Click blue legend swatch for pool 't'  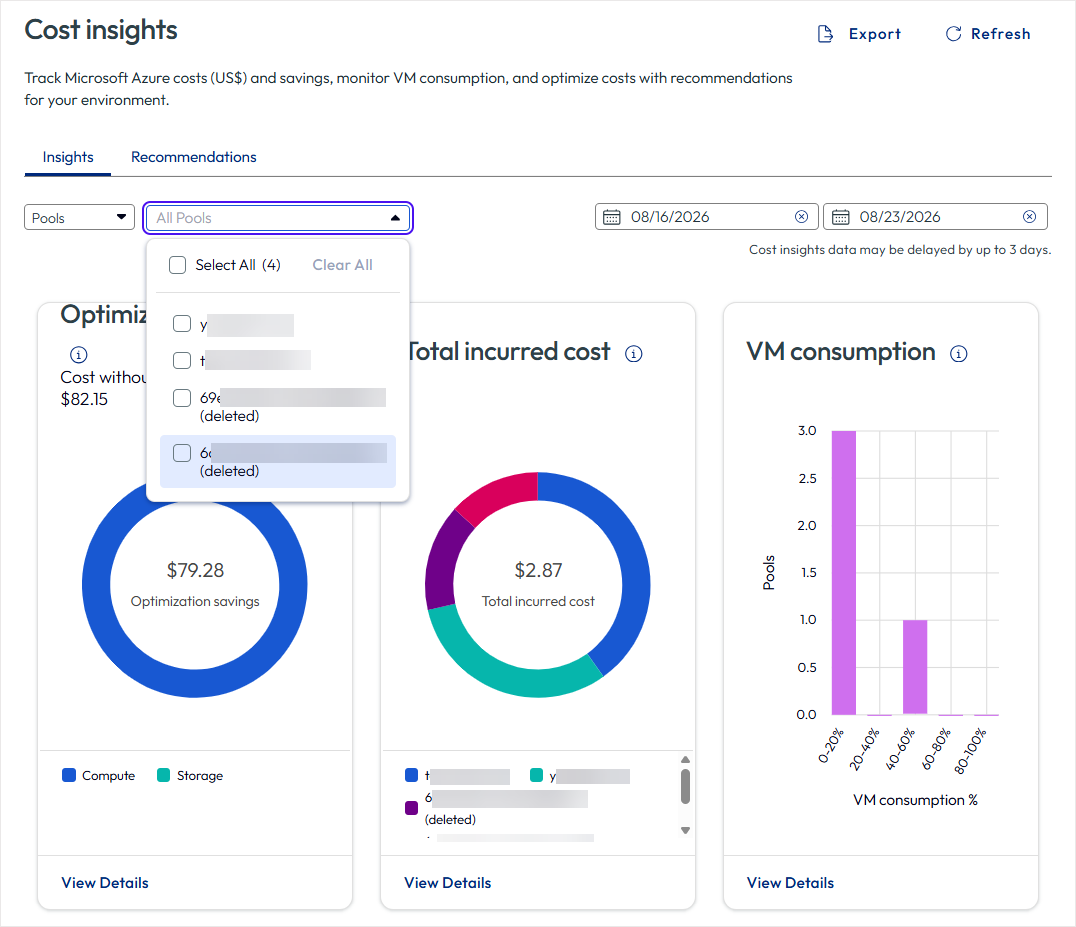click(x=412, y=775)
